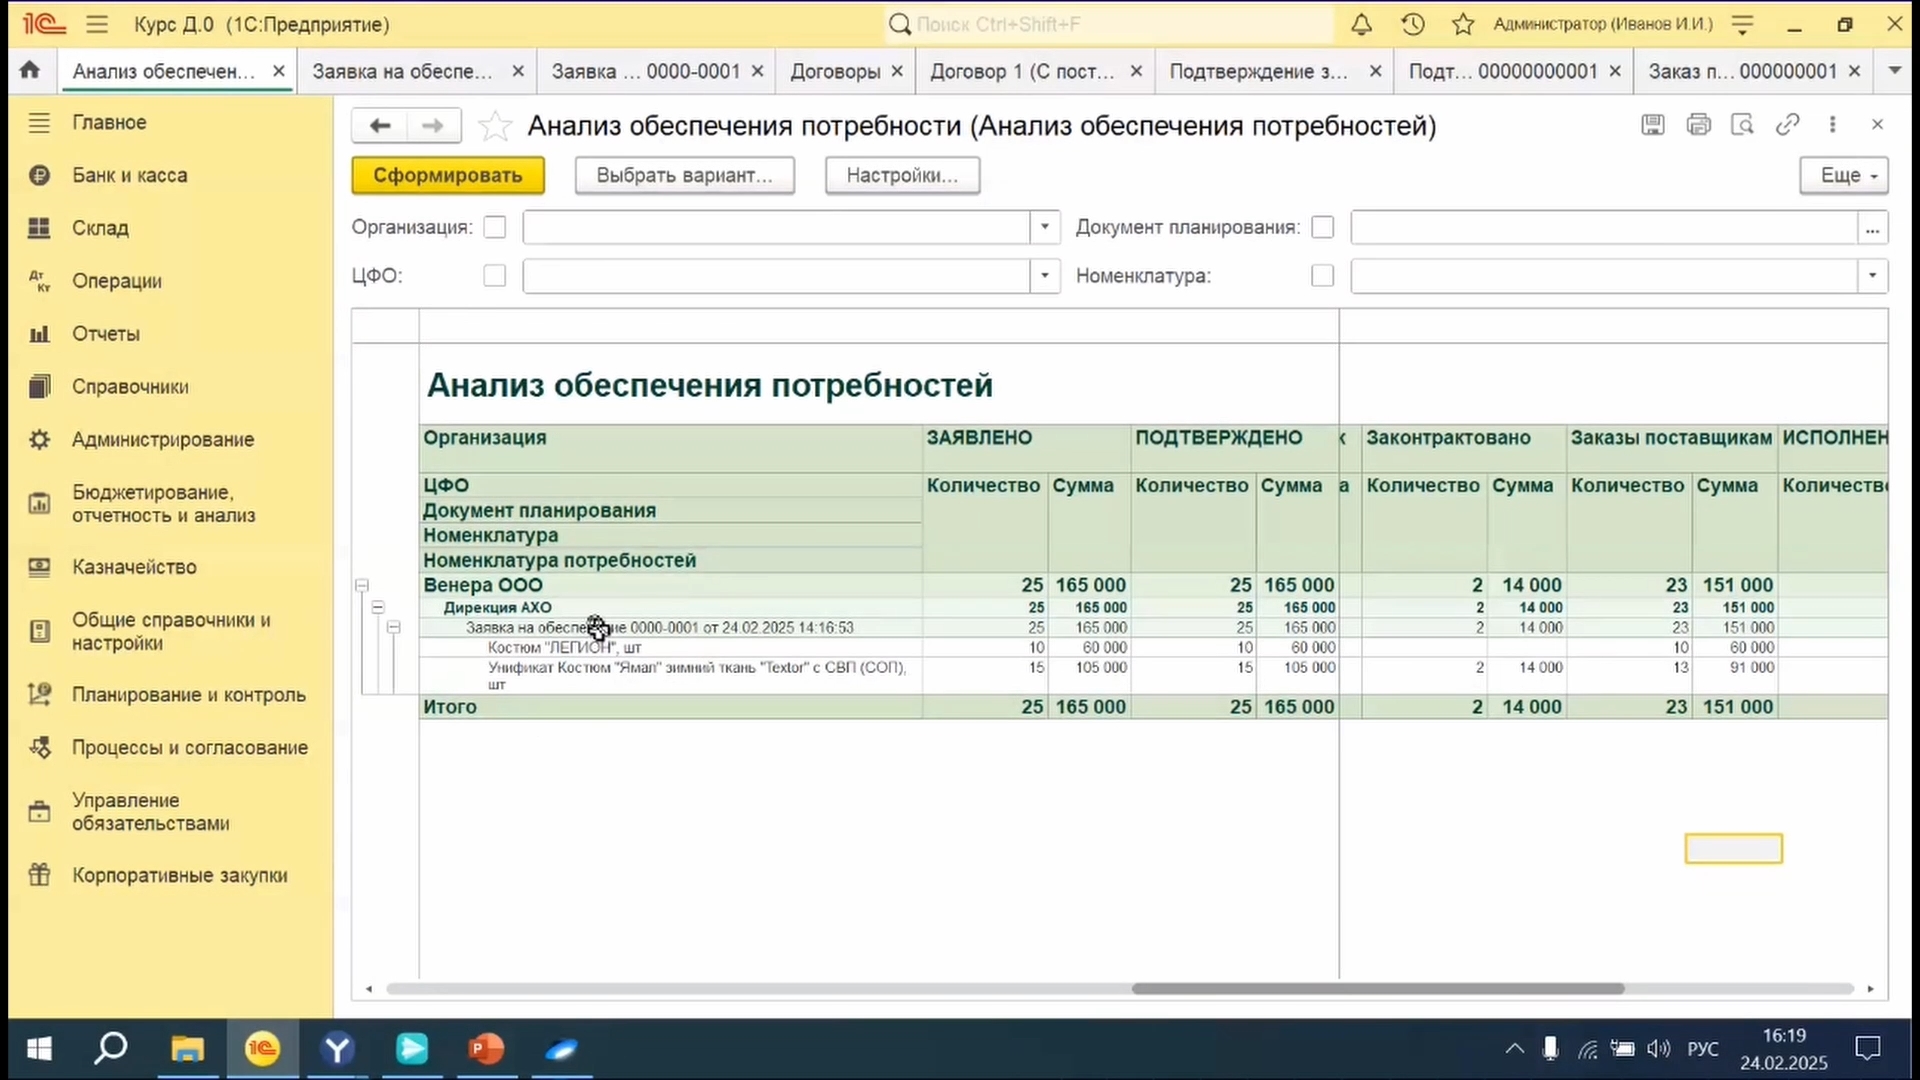Open the Организация dropdown list
The height and width of the screenshot is (1080, 1920).
click(1044, 228)
